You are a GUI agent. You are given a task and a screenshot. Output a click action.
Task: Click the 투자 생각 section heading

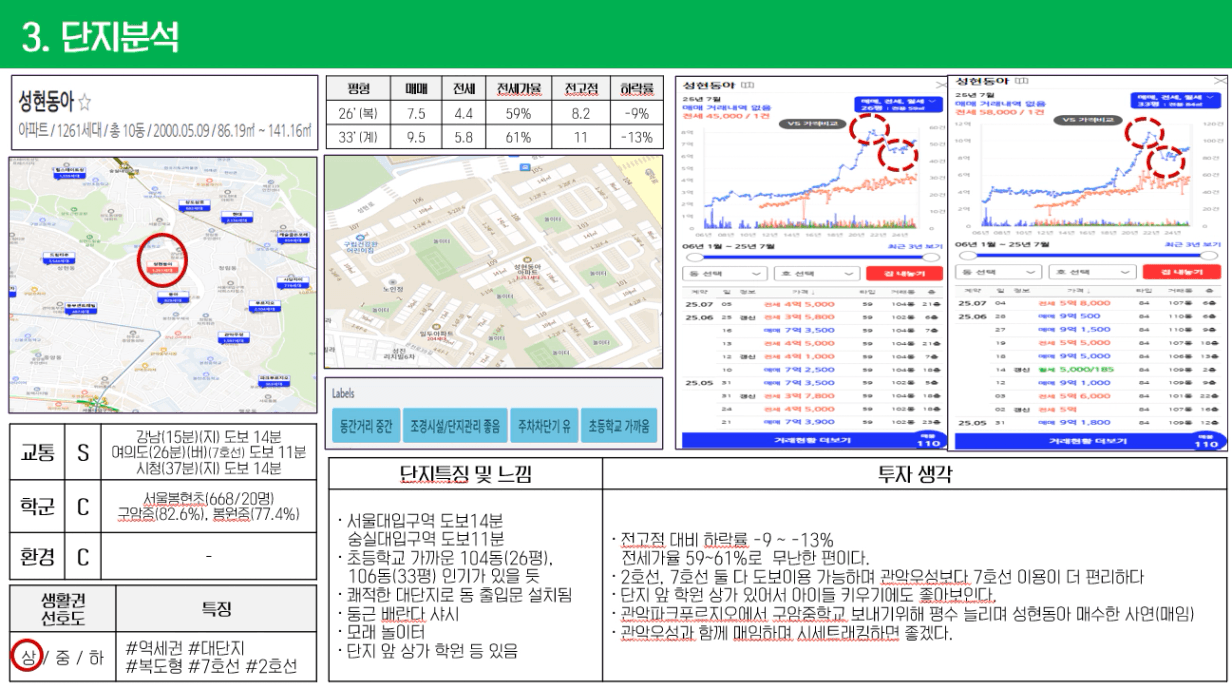913,474
